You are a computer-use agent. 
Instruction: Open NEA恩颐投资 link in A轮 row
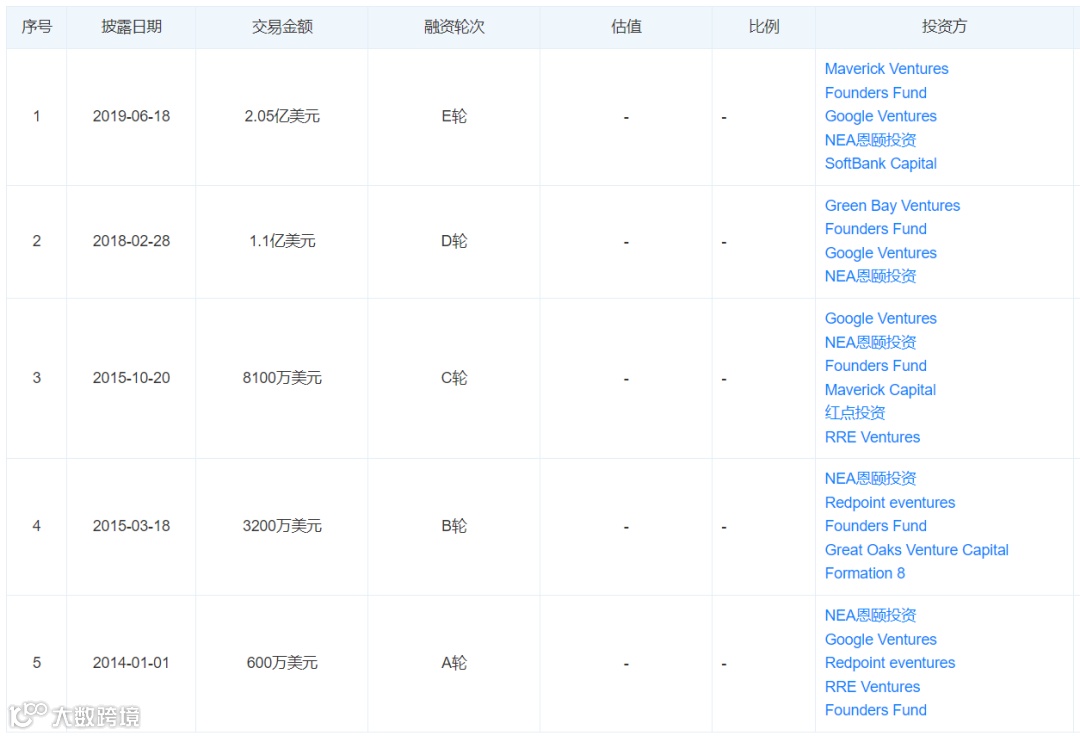point(870,615)
